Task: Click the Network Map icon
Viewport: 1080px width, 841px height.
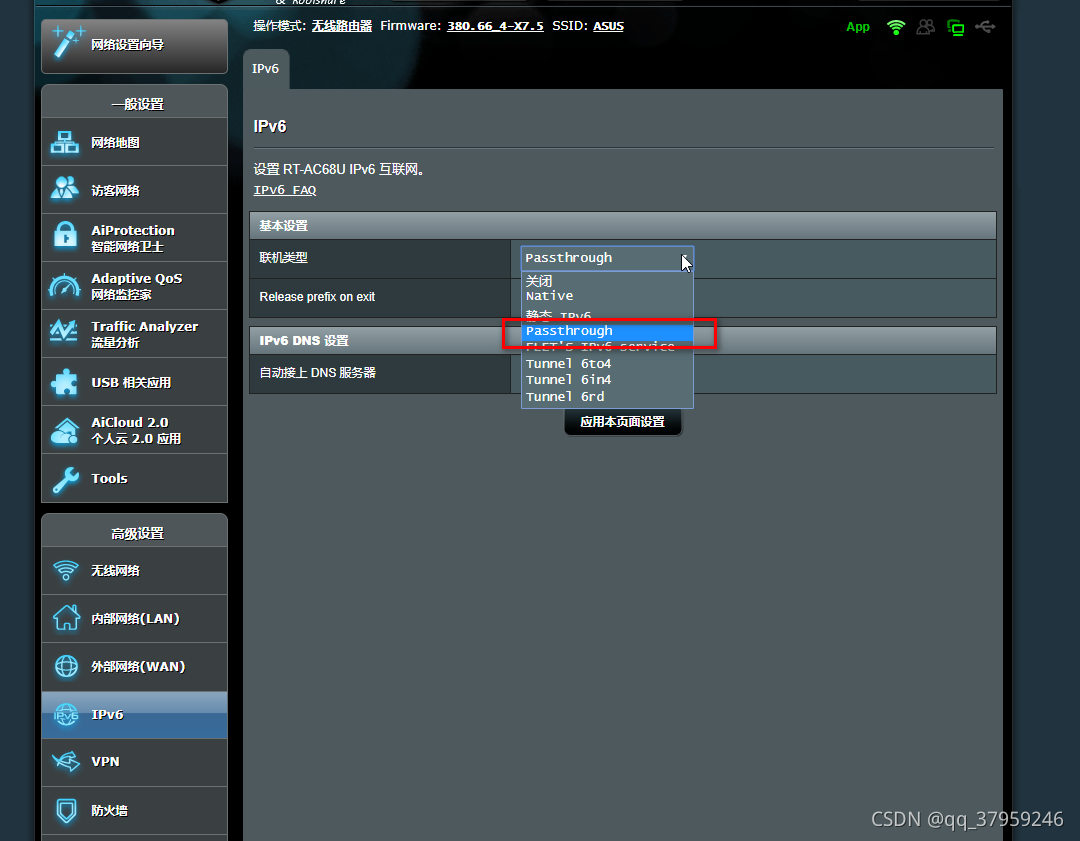Action: (65, 143)
